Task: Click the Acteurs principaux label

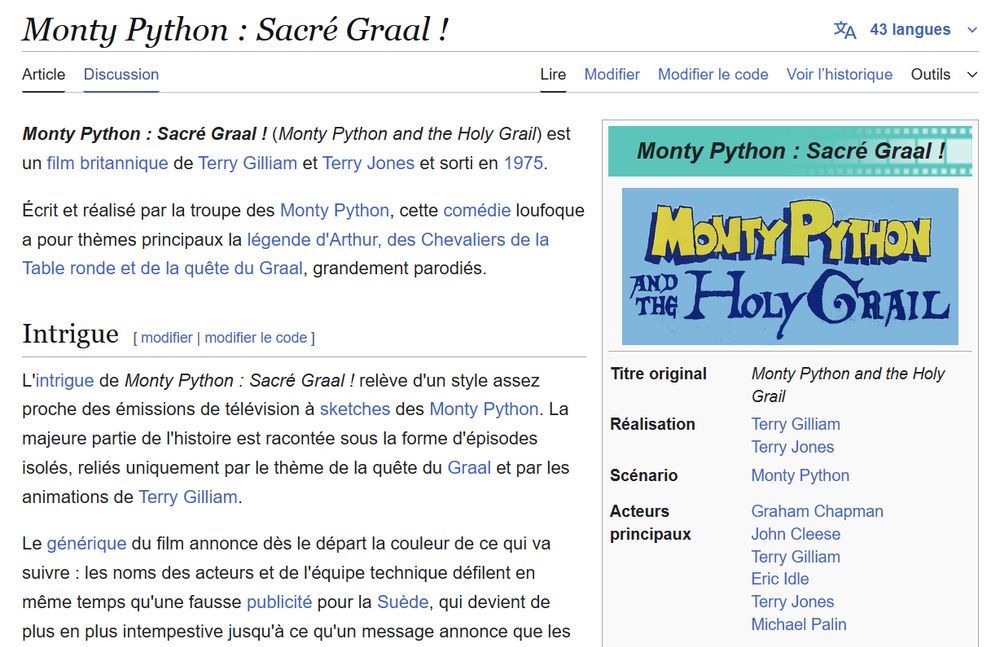Action: [650, 523]
